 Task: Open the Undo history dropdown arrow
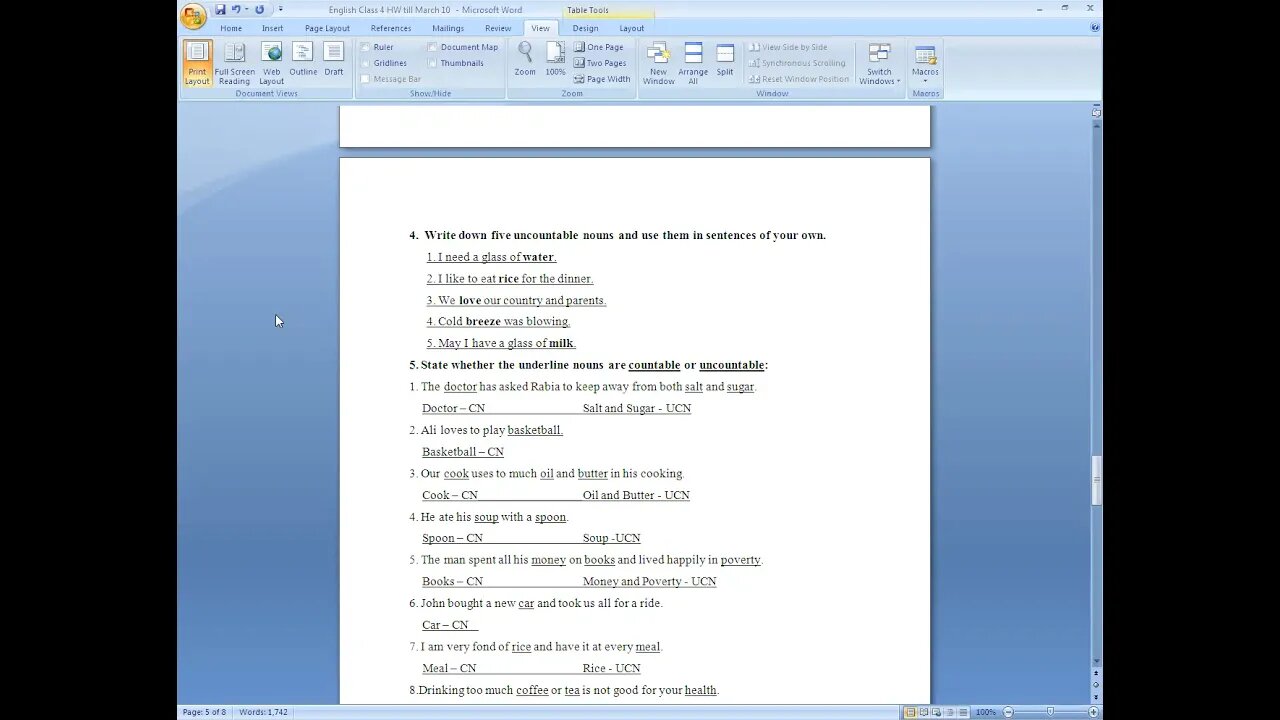(x=247, y=10)
